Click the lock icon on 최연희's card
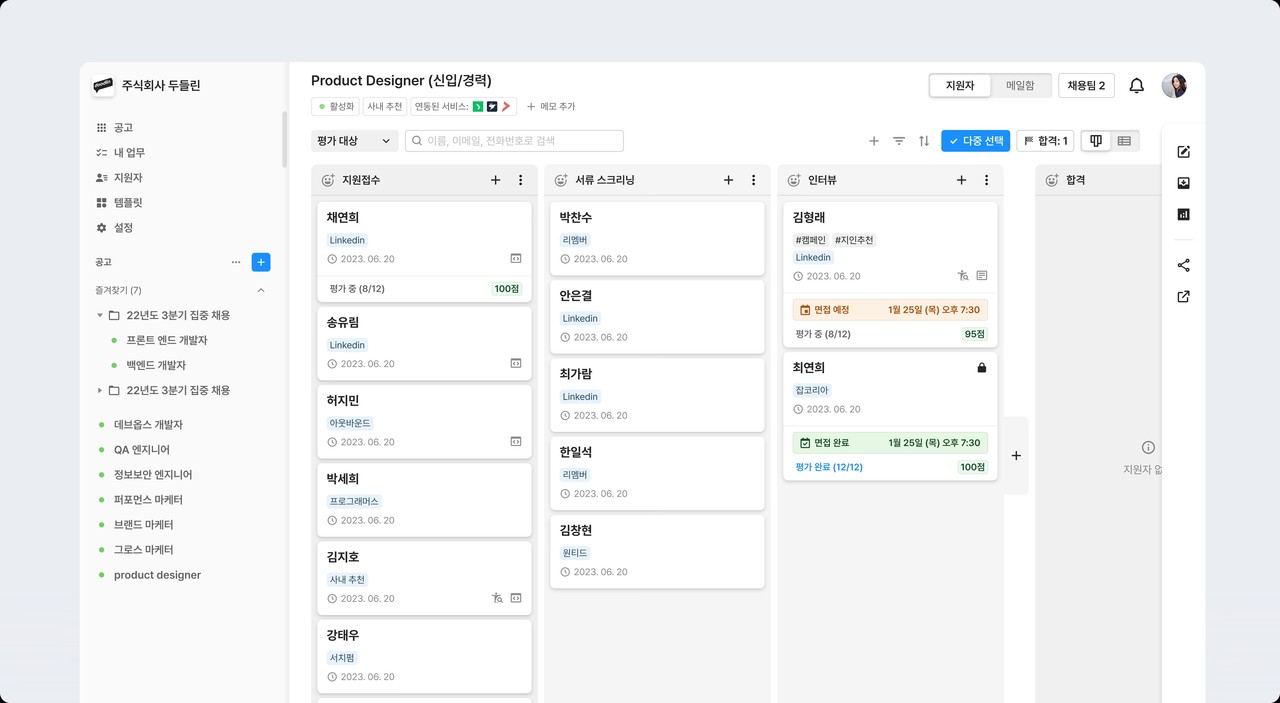This screenshot has width=1280, height=703. point(980,368)
